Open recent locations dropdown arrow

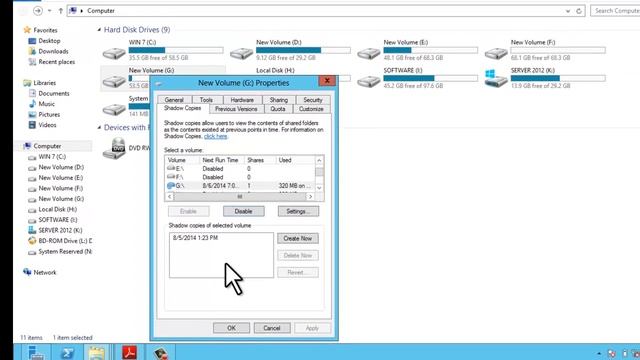49,11
